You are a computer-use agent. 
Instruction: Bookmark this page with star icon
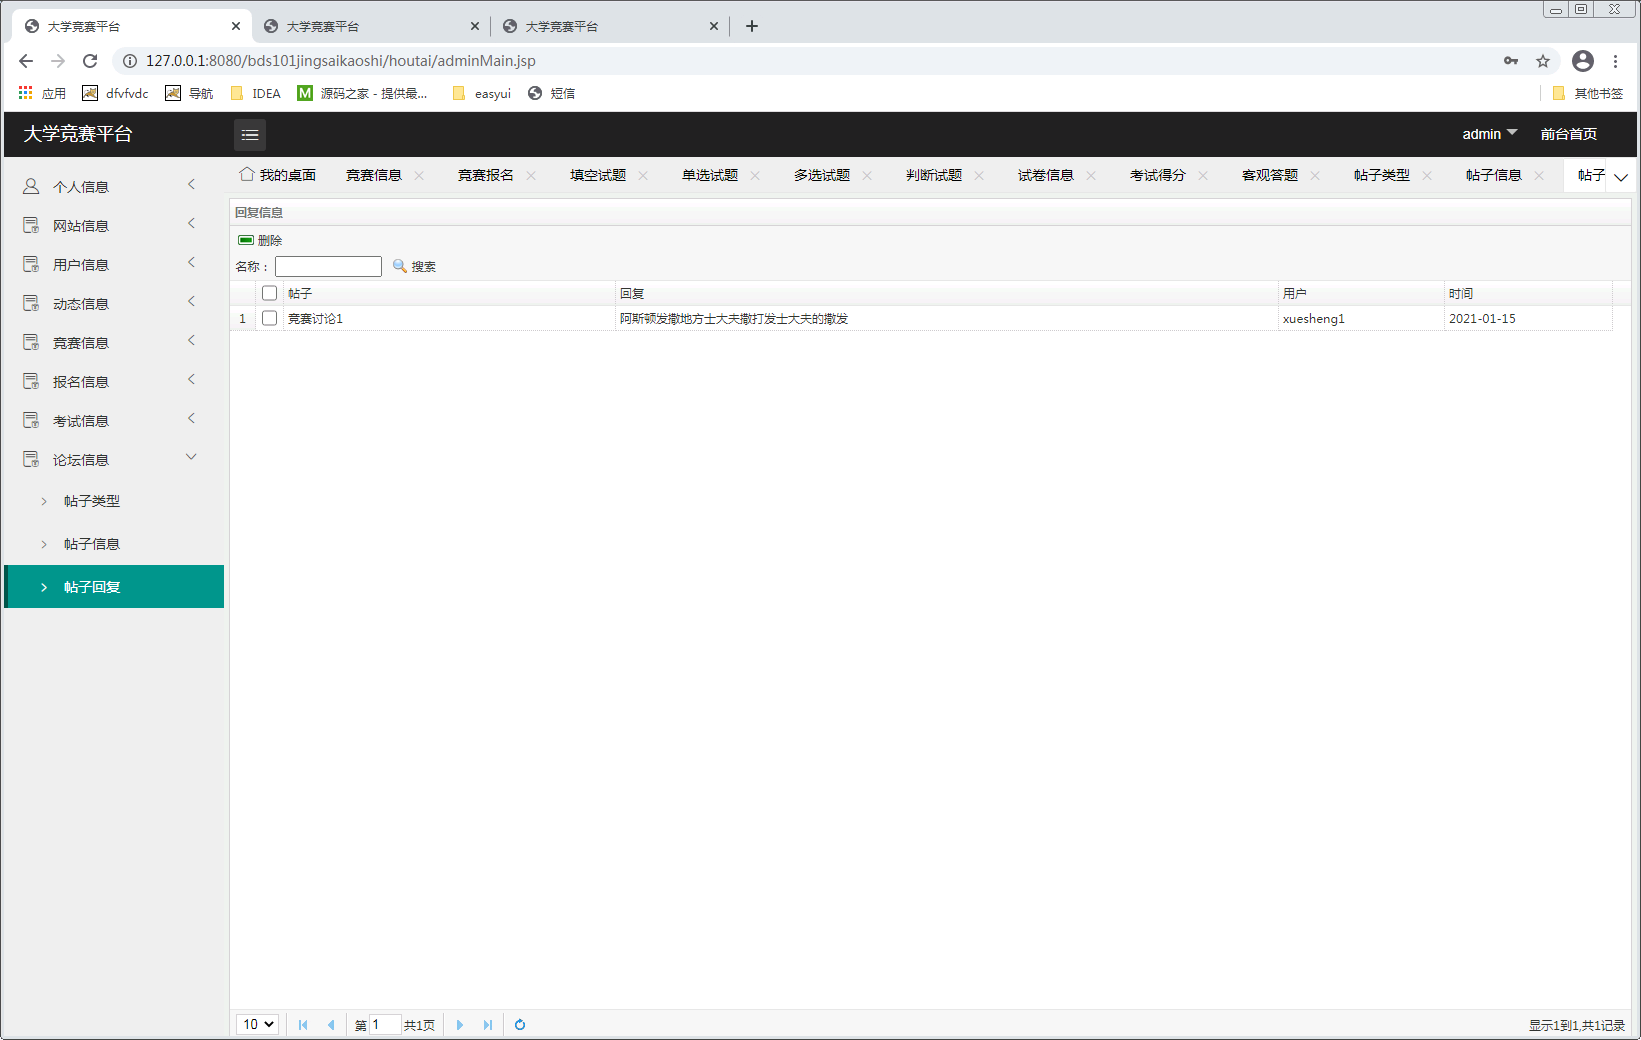point(1543,61)
